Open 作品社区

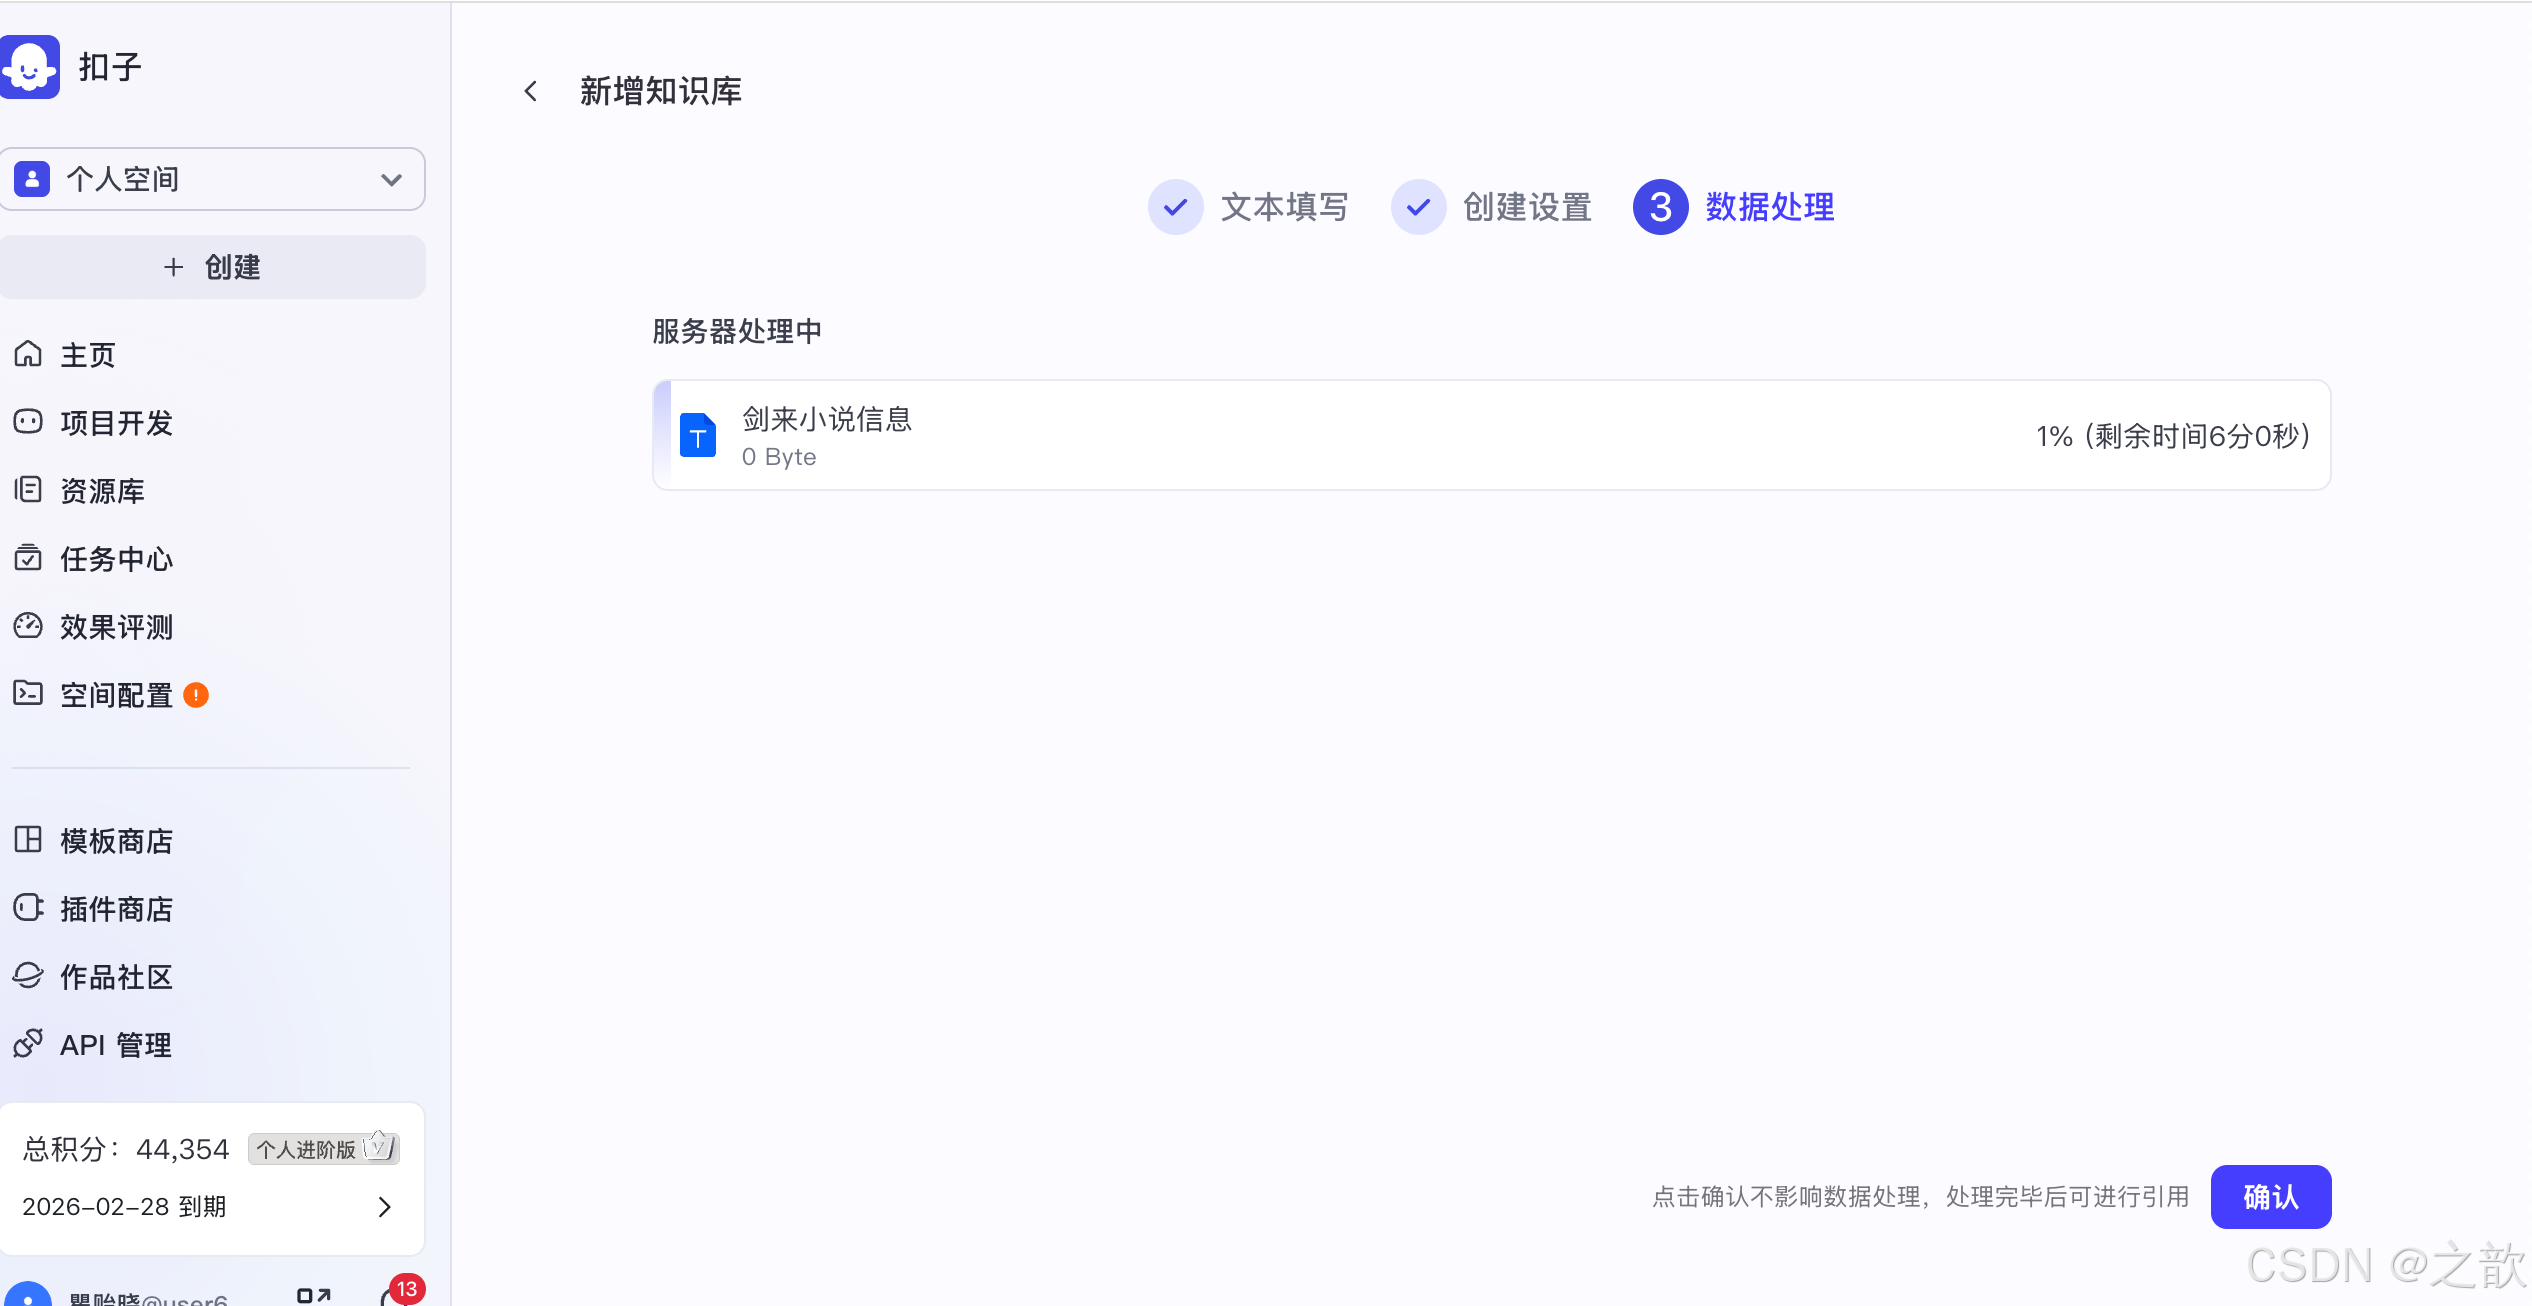click(x=115, y=976)
